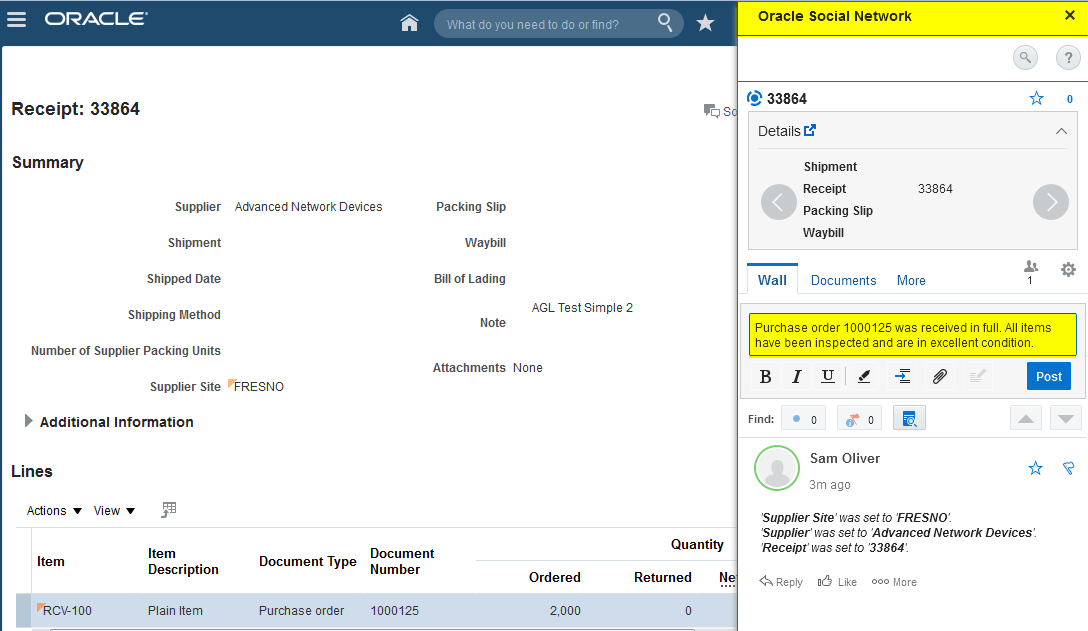Screen dimensions: 1088x631
Task: Star conversation 33864 to follow it
Action: click(x=1036, y=98)
